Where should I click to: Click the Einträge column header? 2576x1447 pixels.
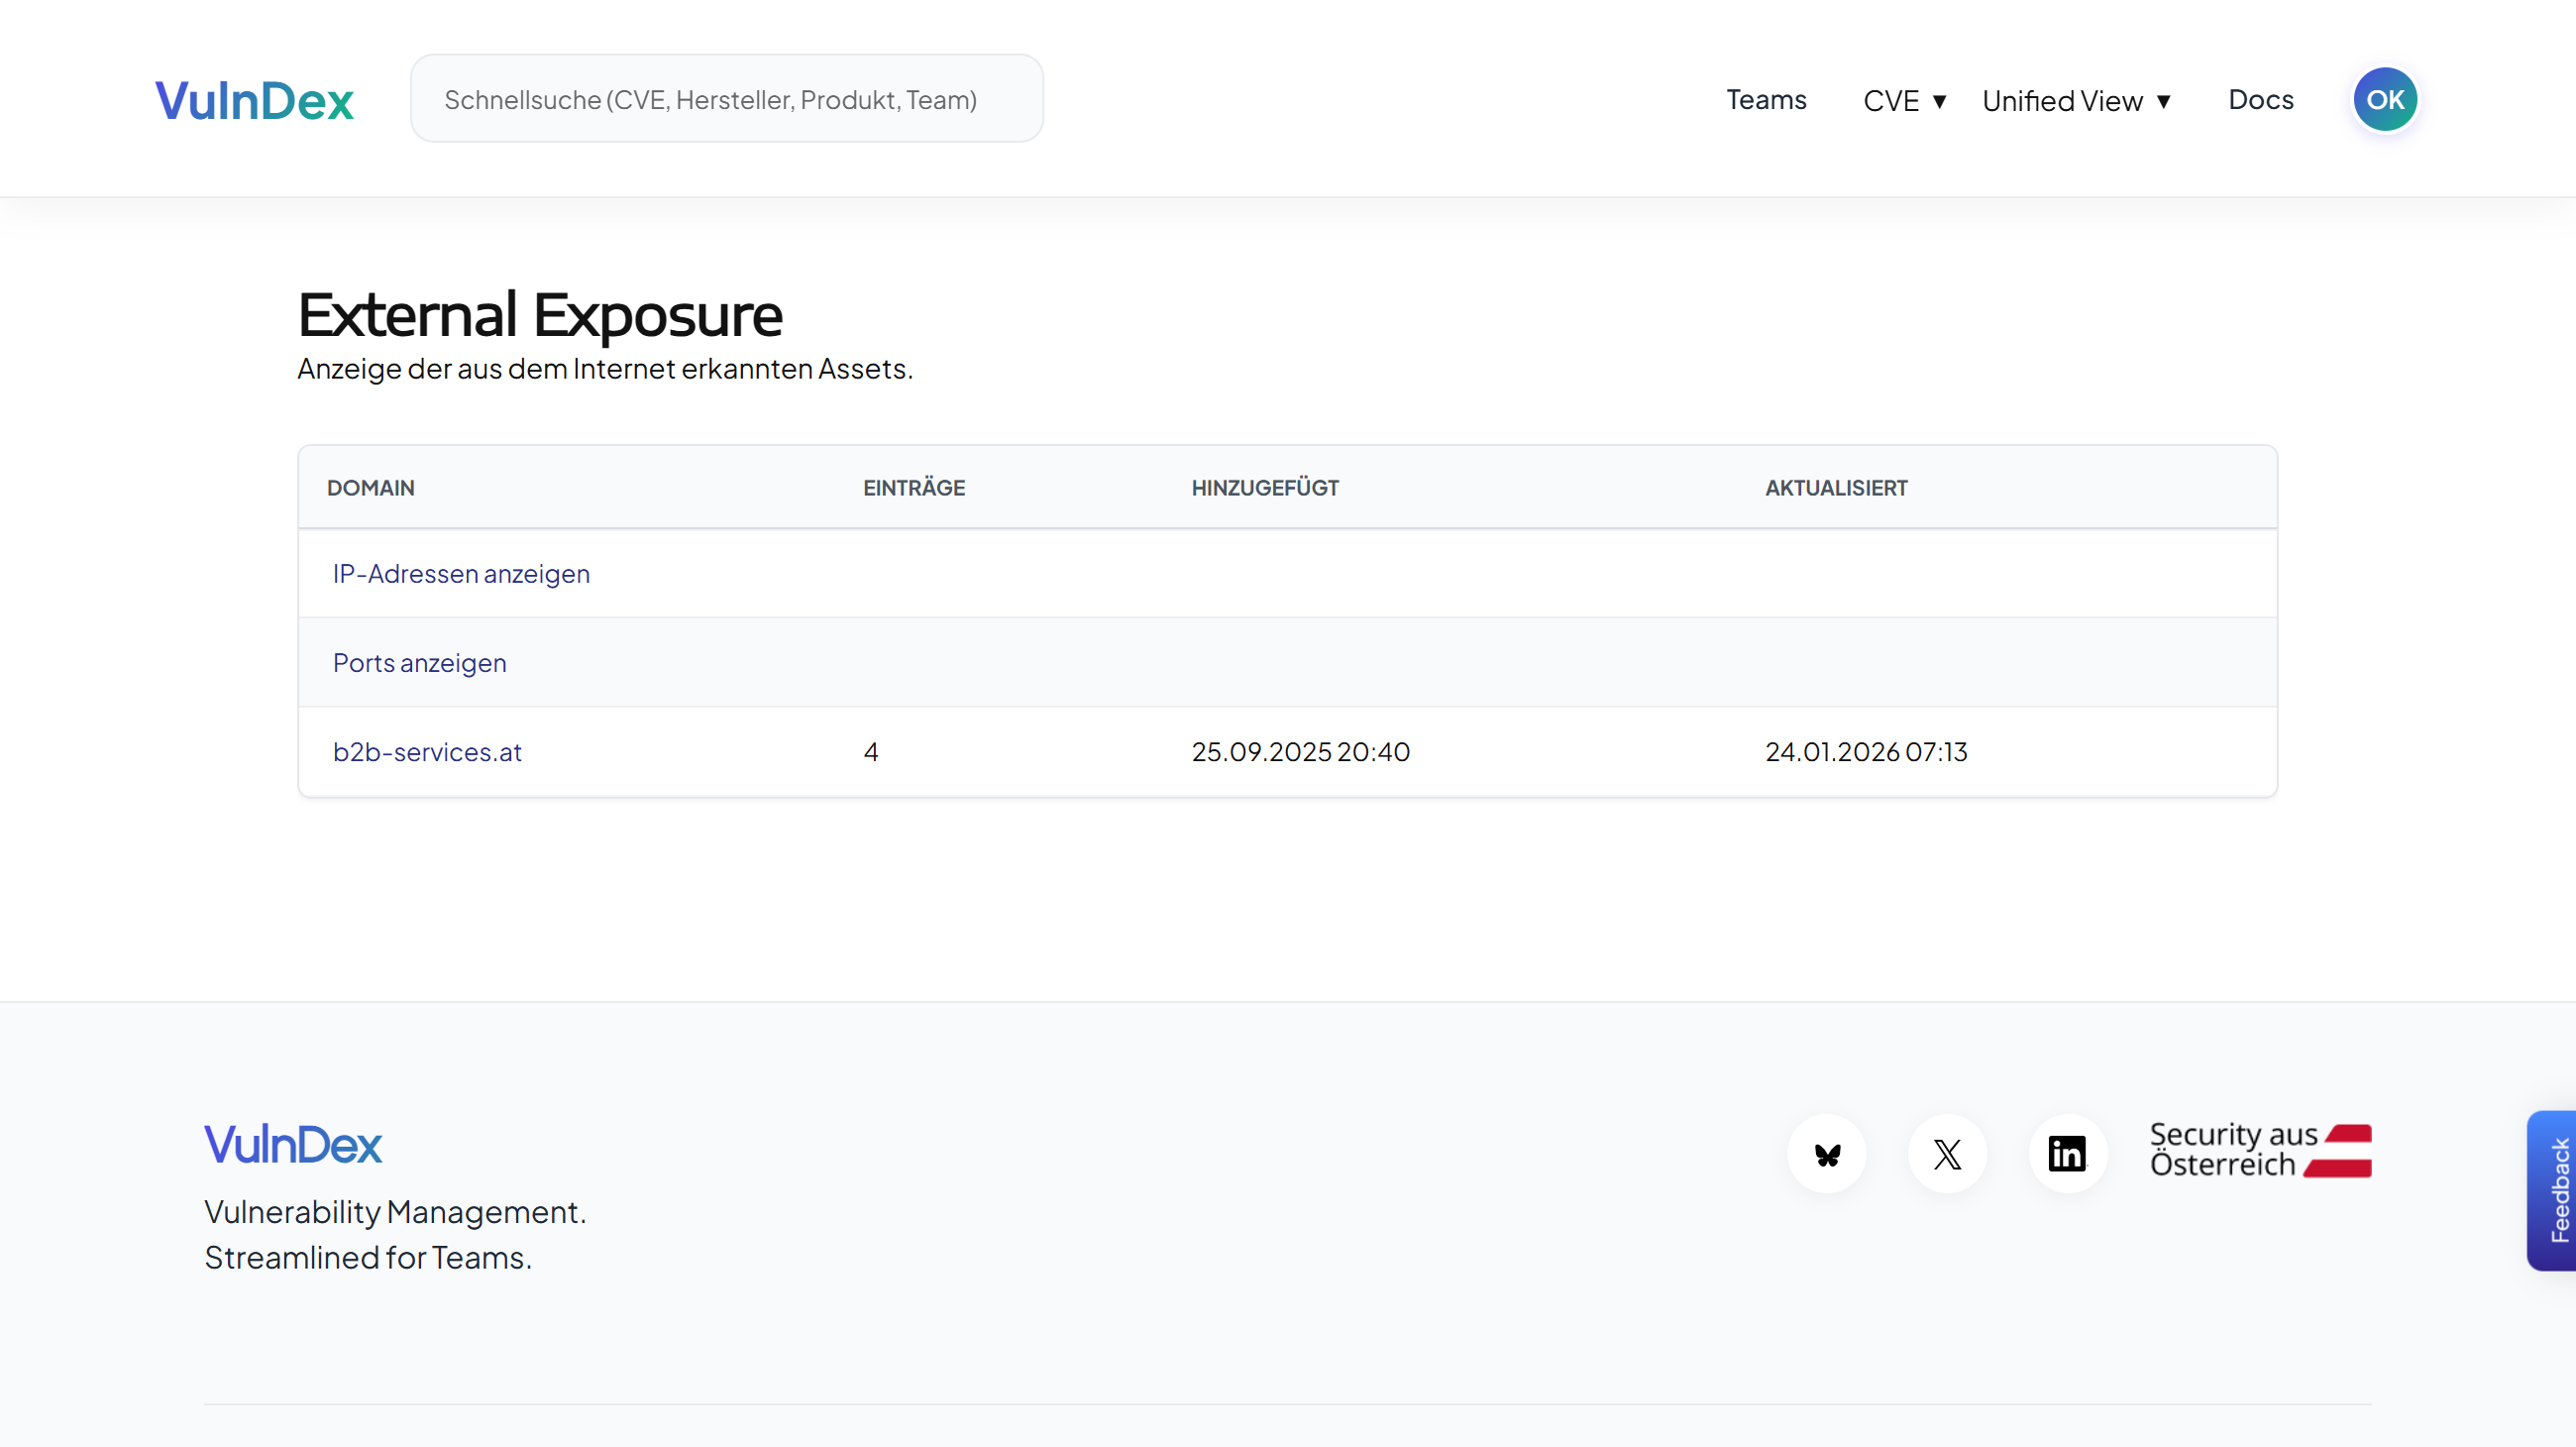913,487
